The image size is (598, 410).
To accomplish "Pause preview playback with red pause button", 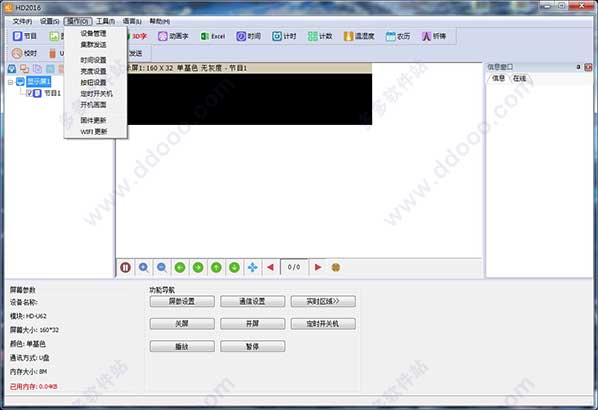I will [125, 267].
